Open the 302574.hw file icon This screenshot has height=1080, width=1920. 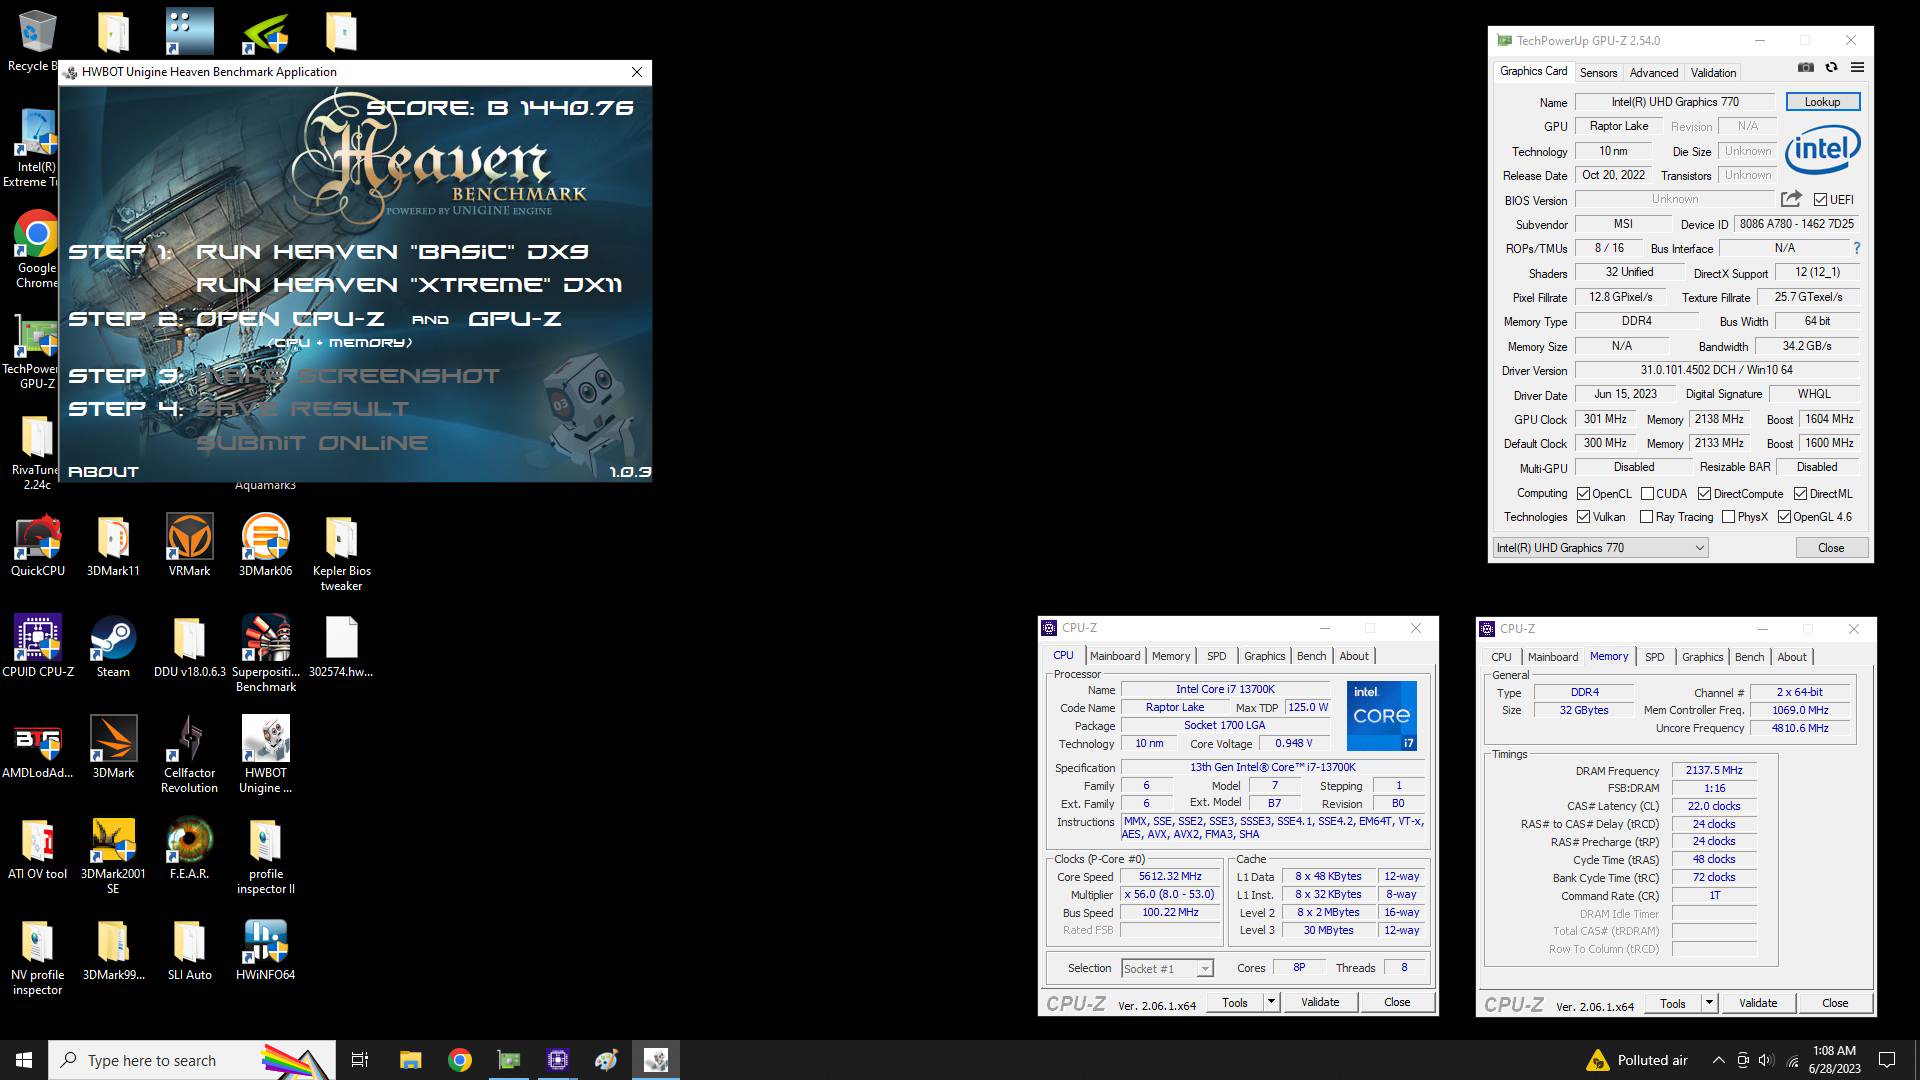341,646
